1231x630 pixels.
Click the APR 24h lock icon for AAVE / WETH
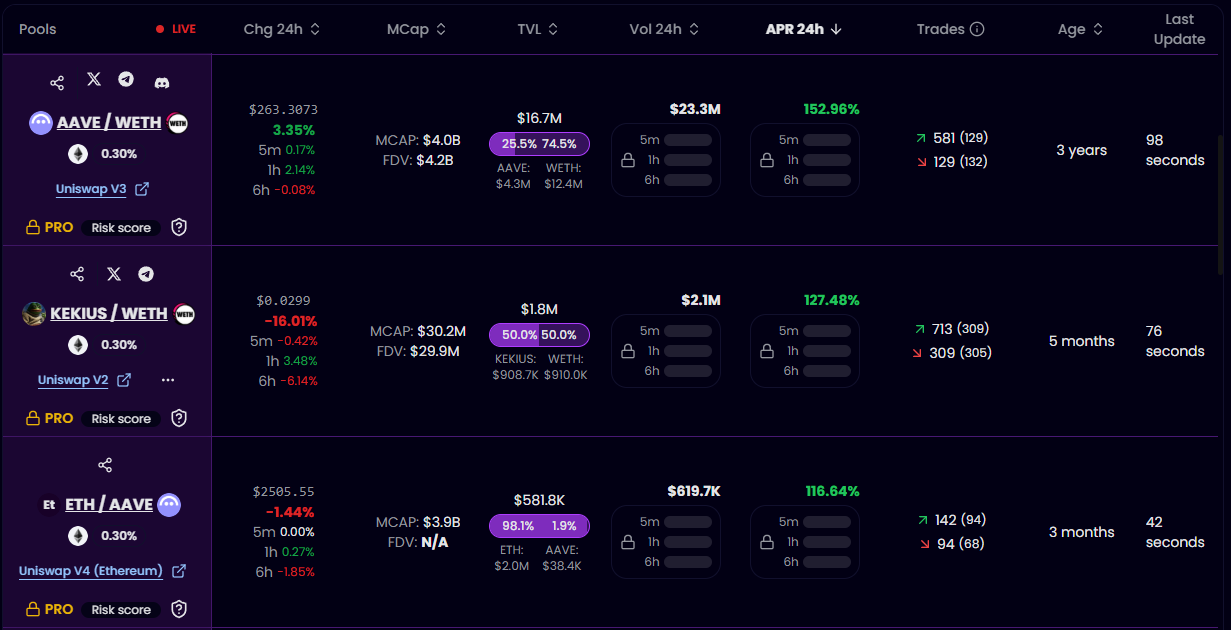click(767, 160)
